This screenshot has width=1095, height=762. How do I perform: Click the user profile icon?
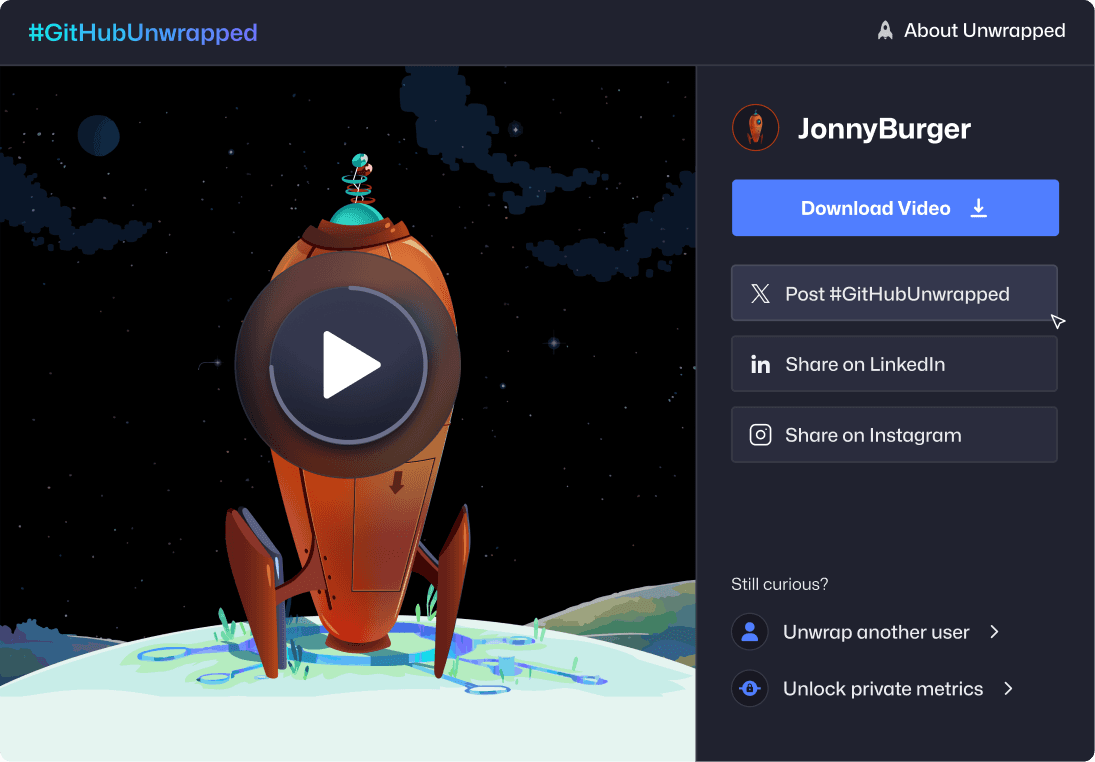coord(750,632)
